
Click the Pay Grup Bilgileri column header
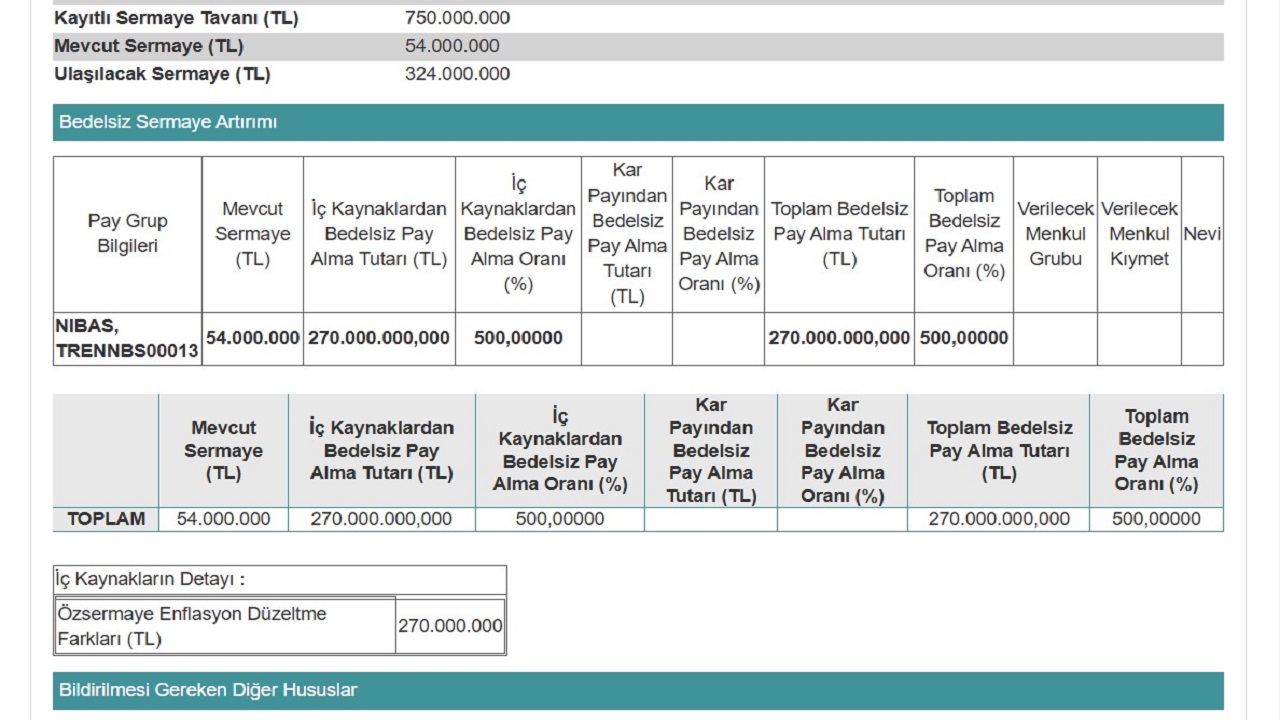(127, 234)
